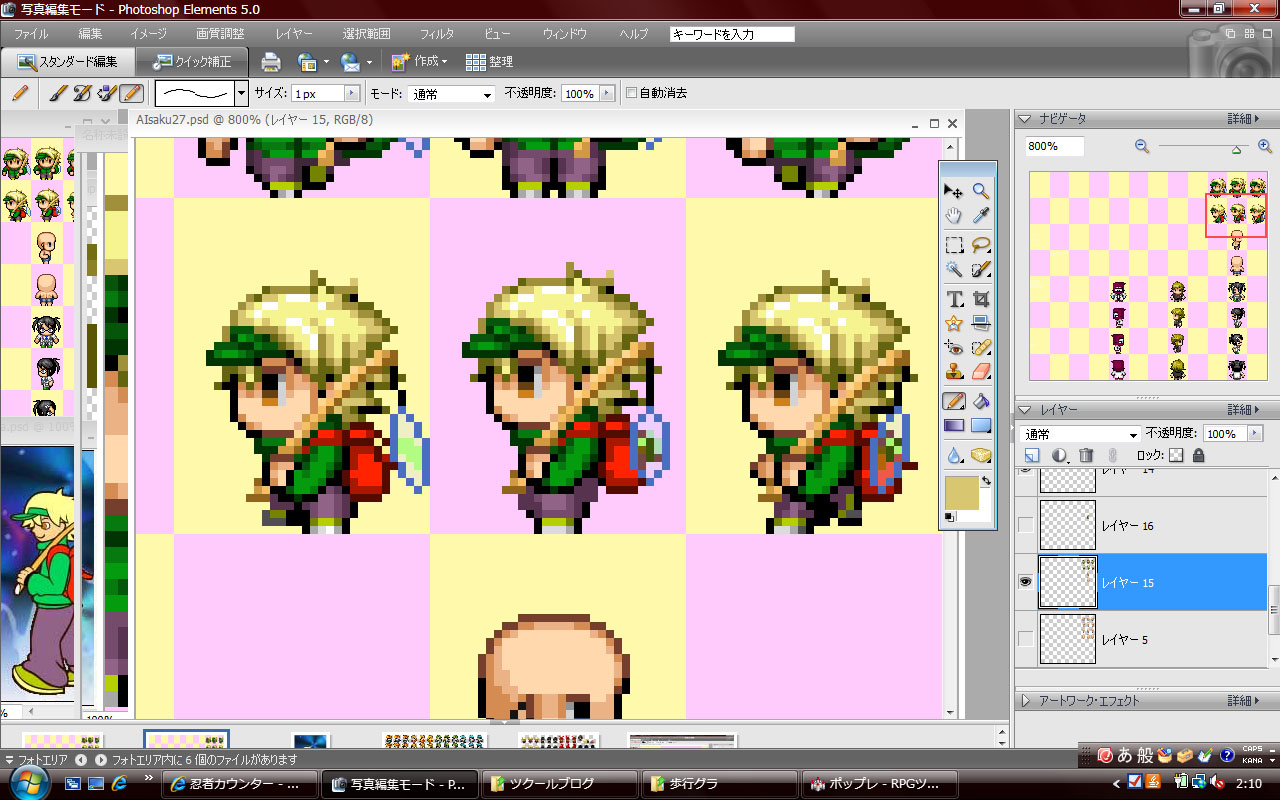Zoom out with Navigator minus magnifier
Screen dimensions: 1280x800
pos(1142,146)
